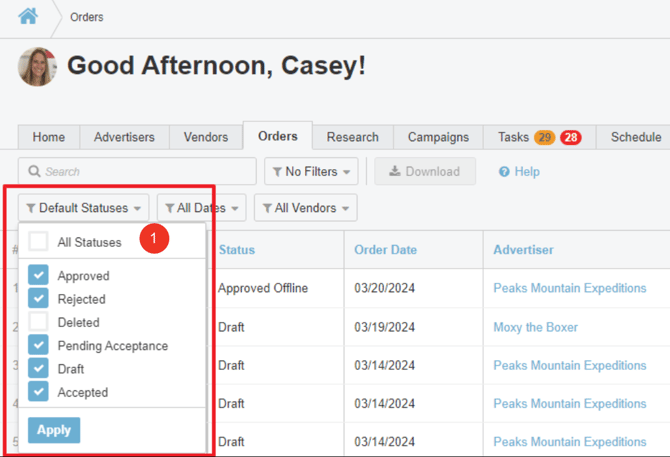The height and width of the screenshot is (457, 670).
Task: Uncheck the Pending Acceptance checkbox
Action: click(38, 345)
